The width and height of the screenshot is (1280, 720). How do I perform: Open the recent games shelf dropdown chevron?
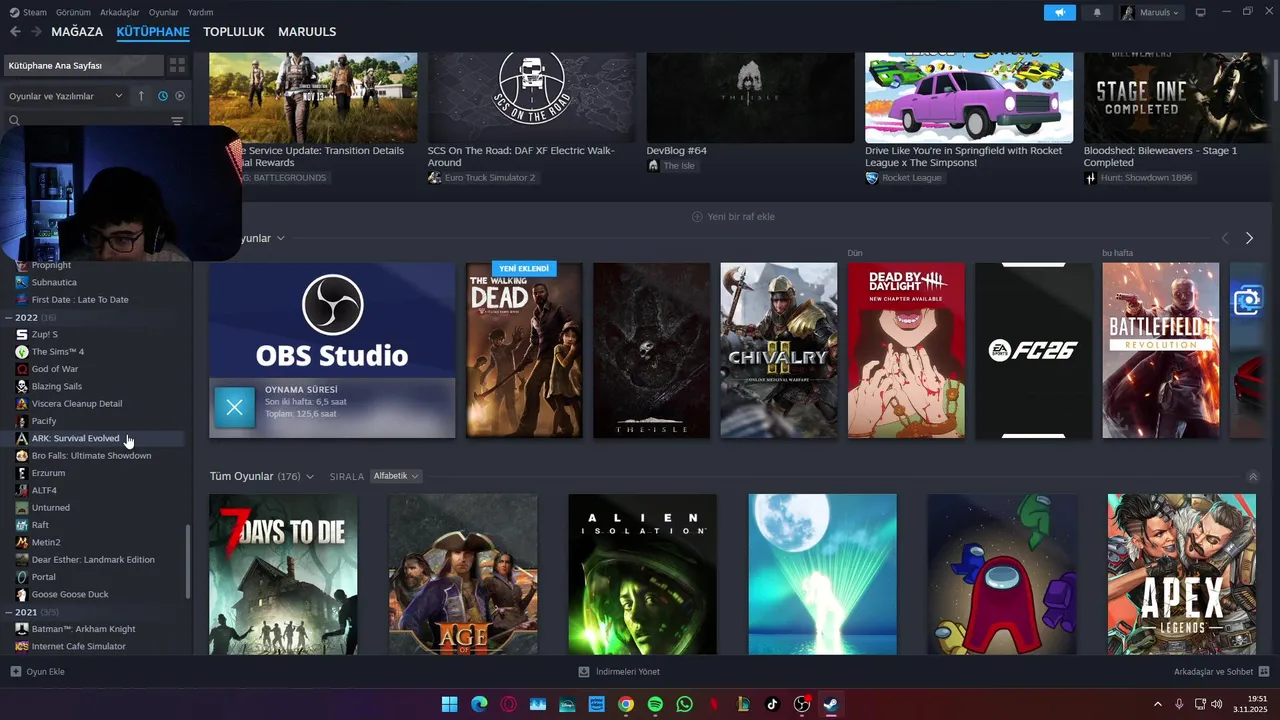[x=280, y=238]
